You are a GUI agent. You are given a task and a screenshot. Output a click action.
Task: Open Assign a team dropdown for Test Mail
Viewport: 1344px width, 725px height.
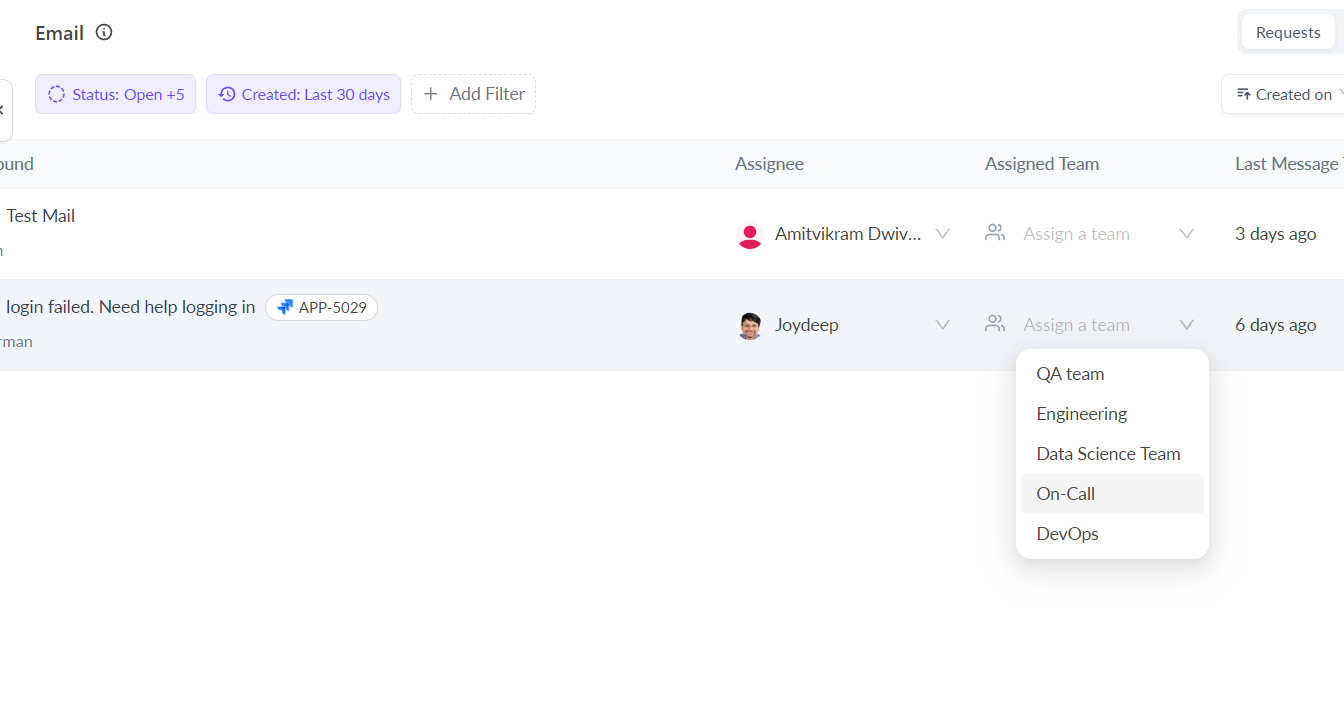pyautogui.click(x=1186, y=234)
